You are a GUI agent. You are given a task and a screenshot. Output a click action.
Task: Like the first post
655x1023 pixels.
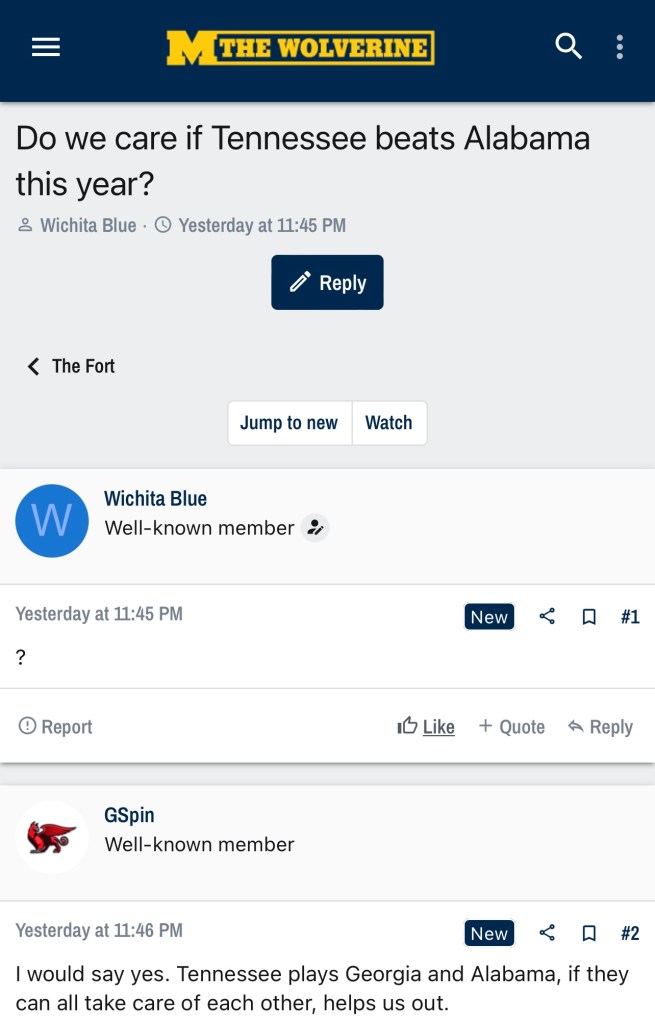[426, 727]
